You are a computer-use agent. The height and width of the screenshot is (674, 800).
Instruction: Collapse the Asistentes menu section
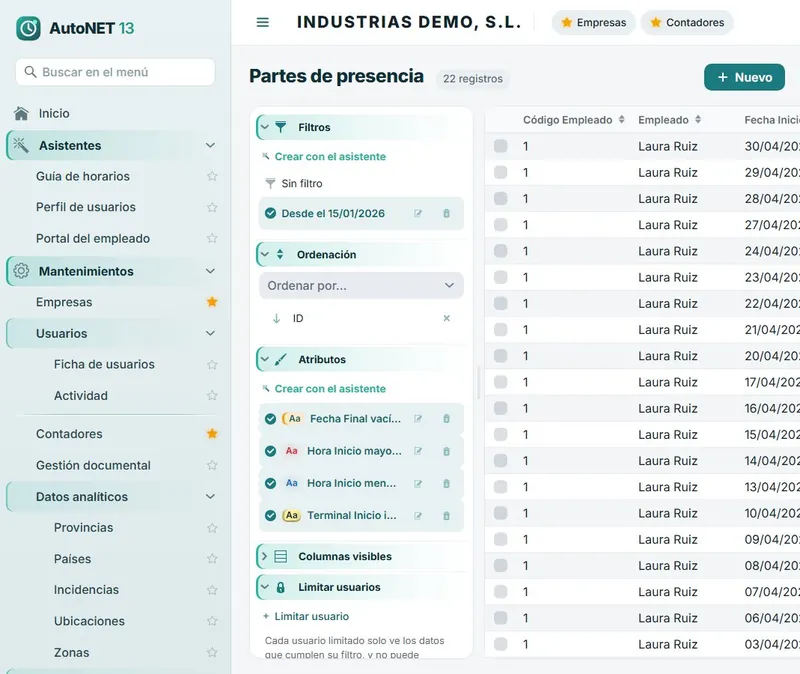[x=210, y=145]
